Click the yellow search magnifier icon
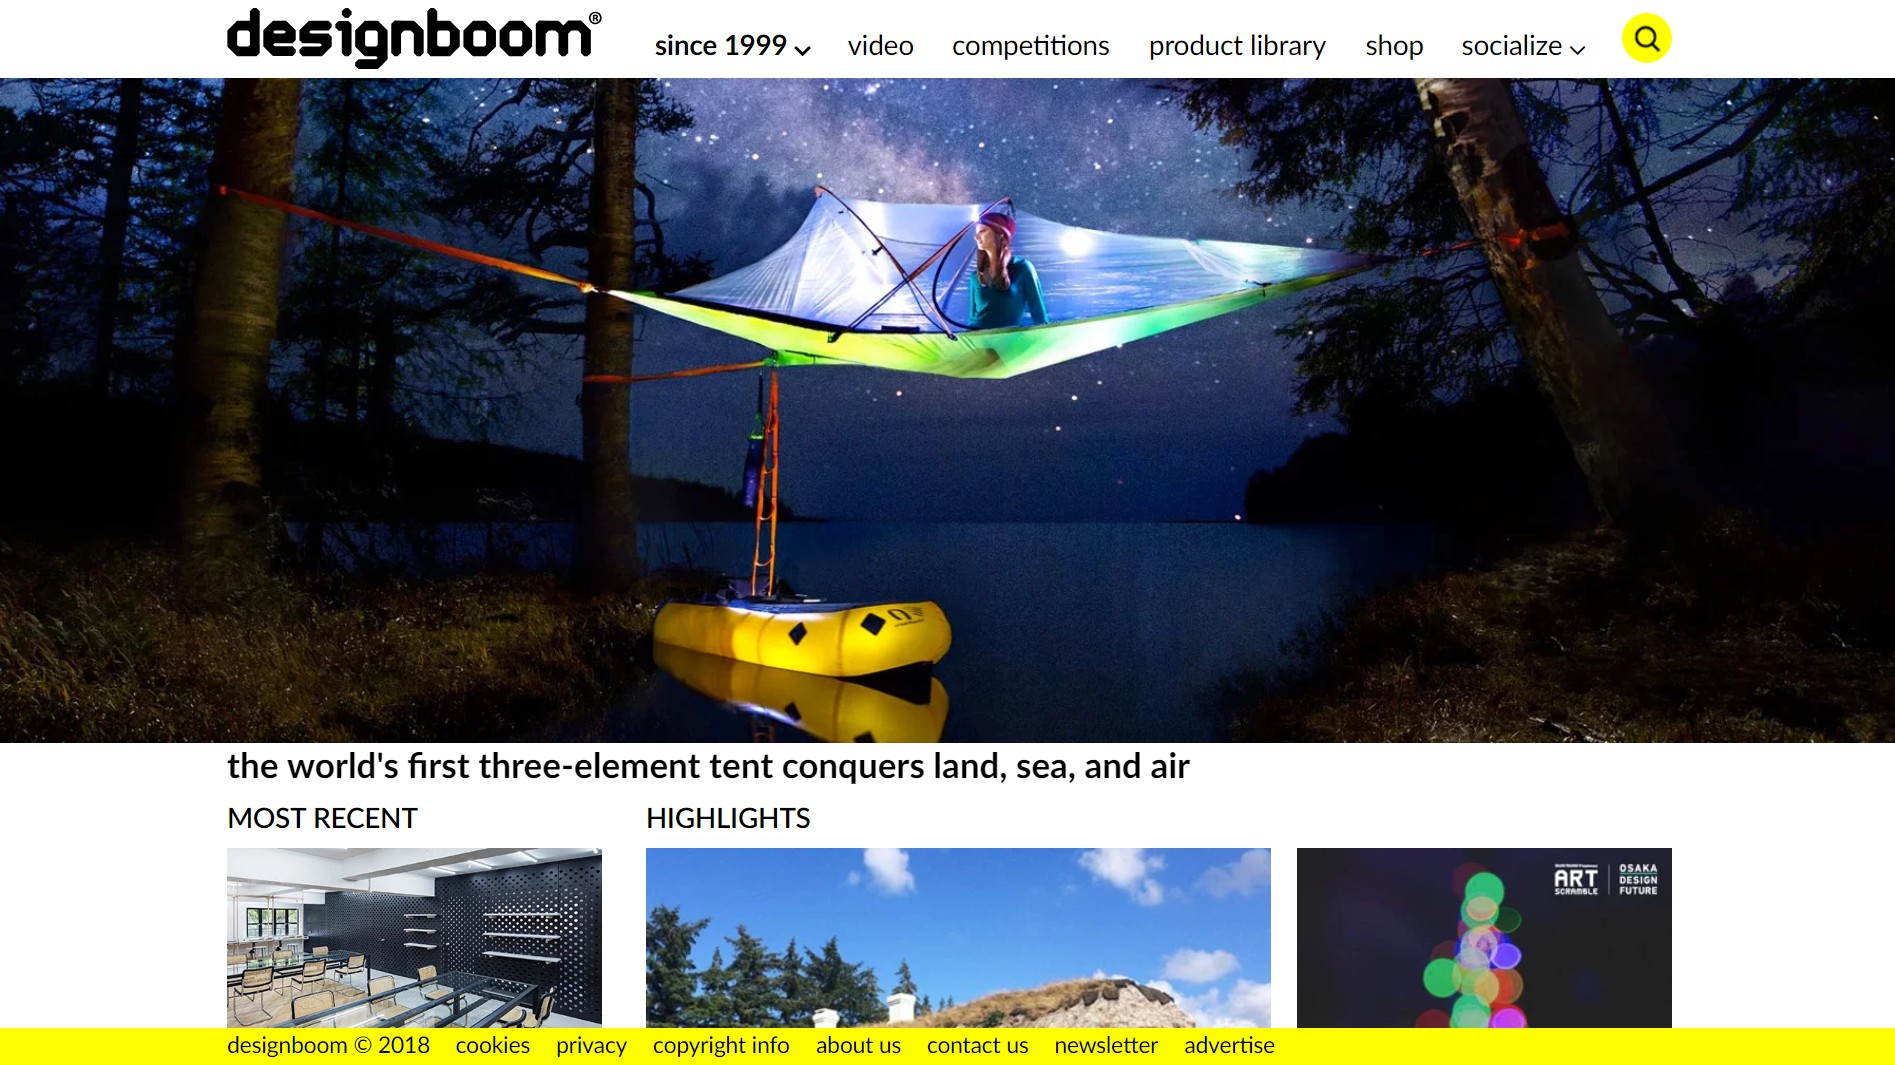The image size is (1895, 1065). tap(1646, 39)
